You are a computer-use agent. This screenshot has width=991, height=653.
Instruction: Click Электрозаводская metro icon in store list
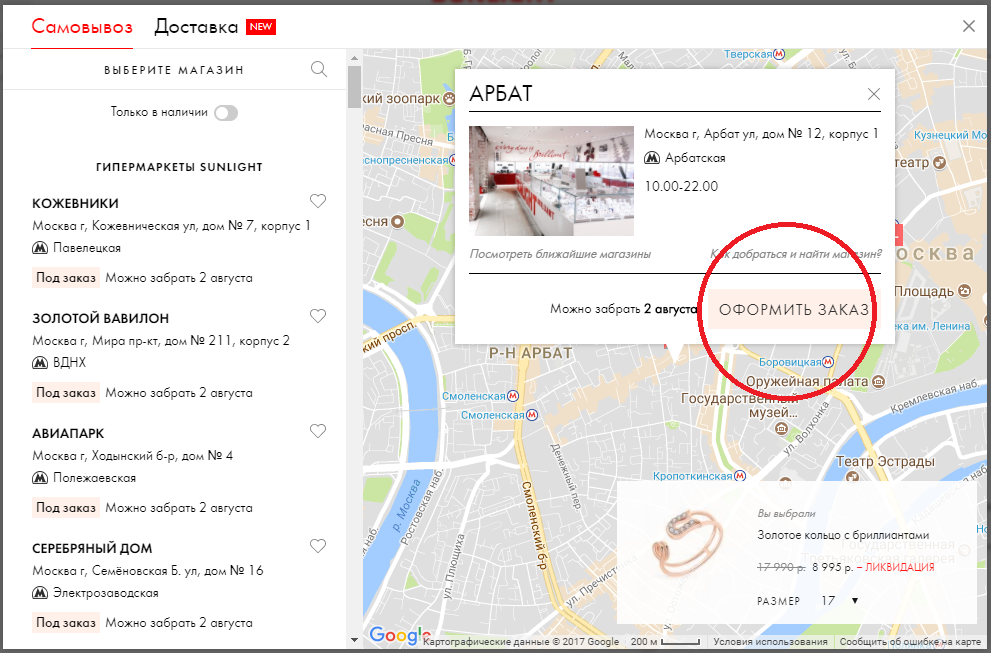coord(40,593)
